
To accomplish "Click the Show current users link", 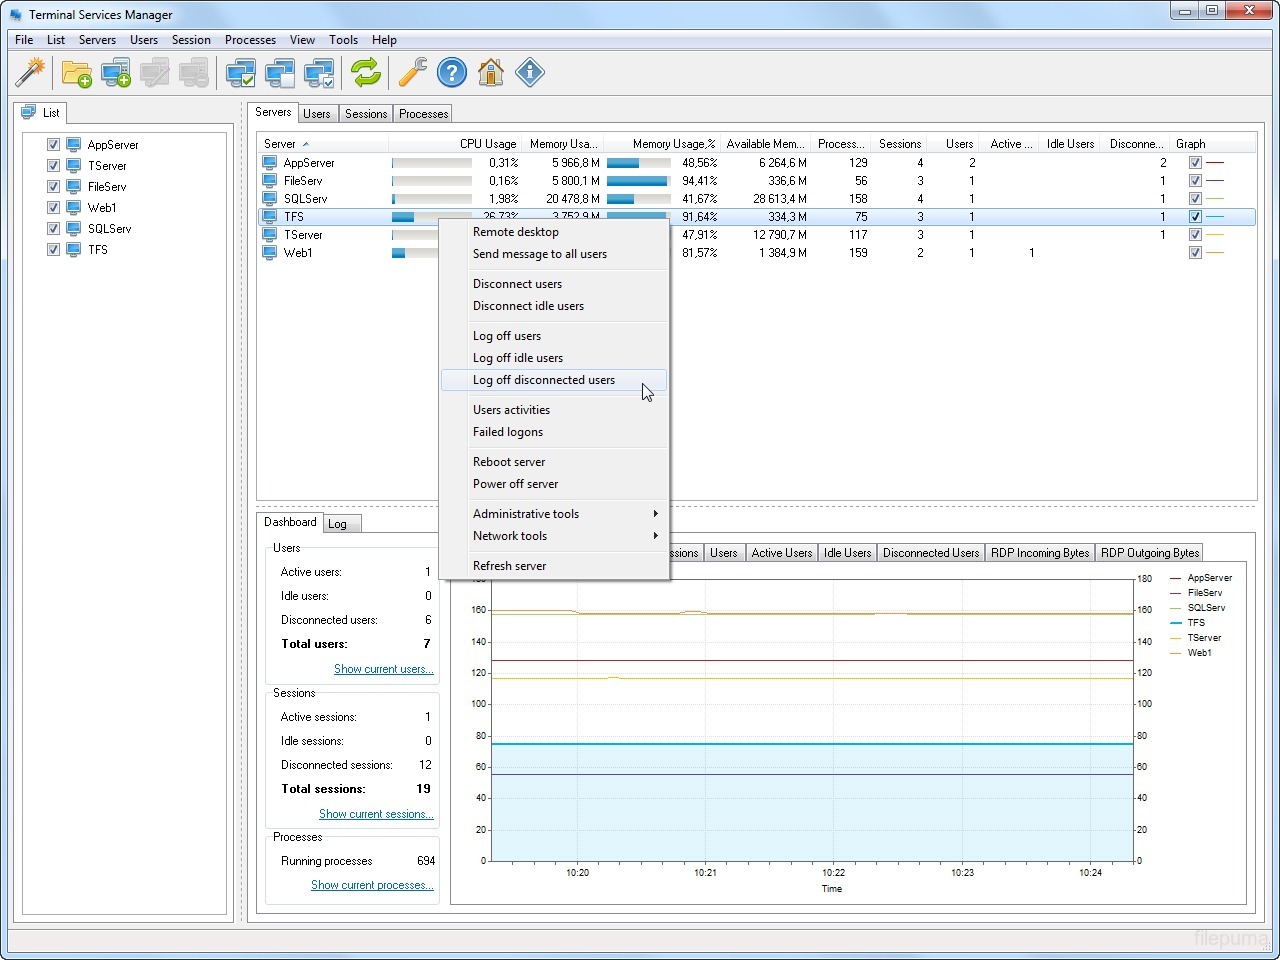I will [x=383, y=669].
